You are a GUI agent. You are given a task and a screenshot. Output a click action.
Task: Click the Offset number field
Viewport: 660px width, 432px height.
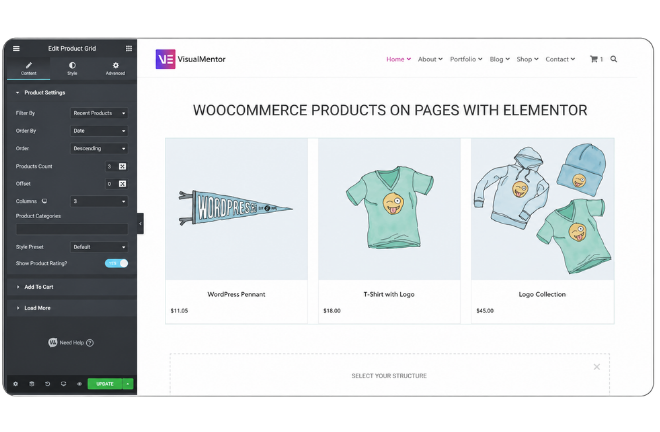[x=111, y=184]
